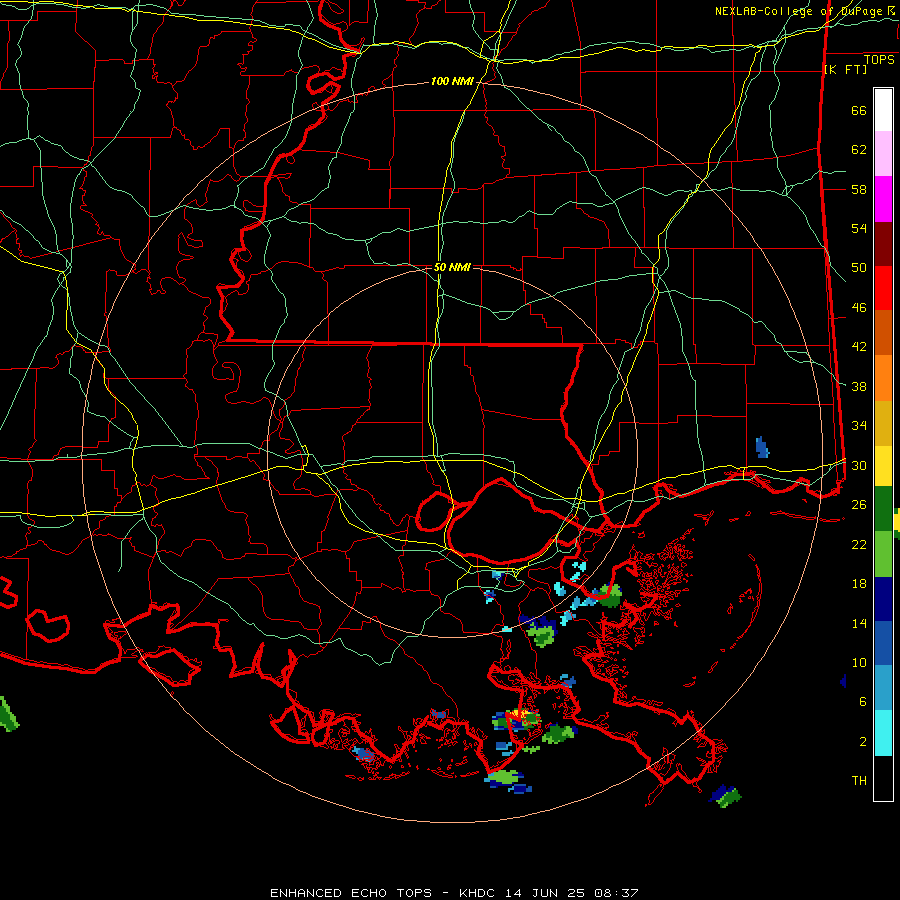Click the white swatch atop the legend
This screenshot has height=900, width=900.
883,110
